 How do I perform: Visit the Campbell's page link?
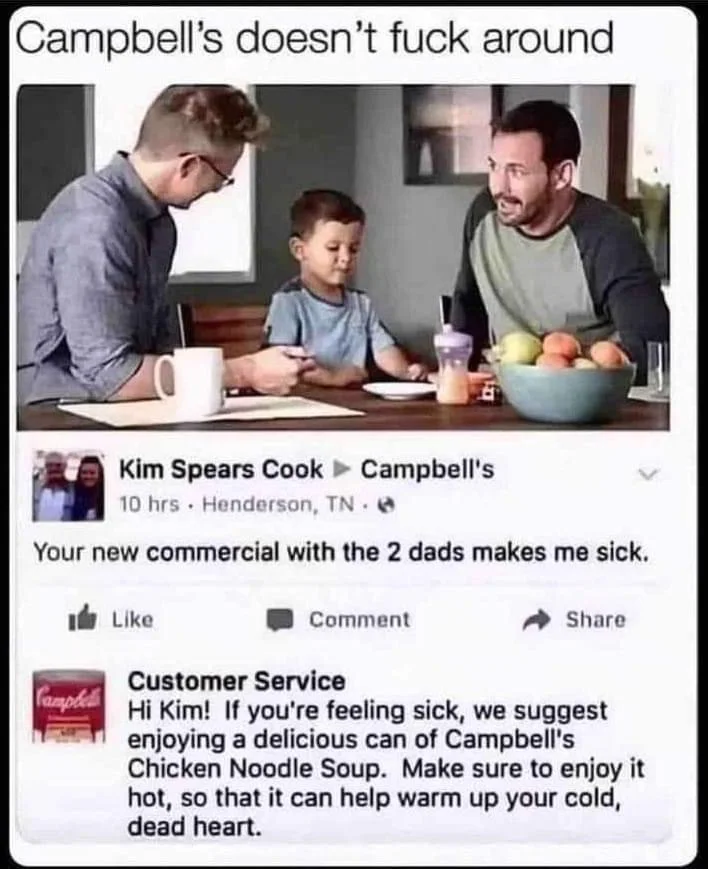click(427, 469)
